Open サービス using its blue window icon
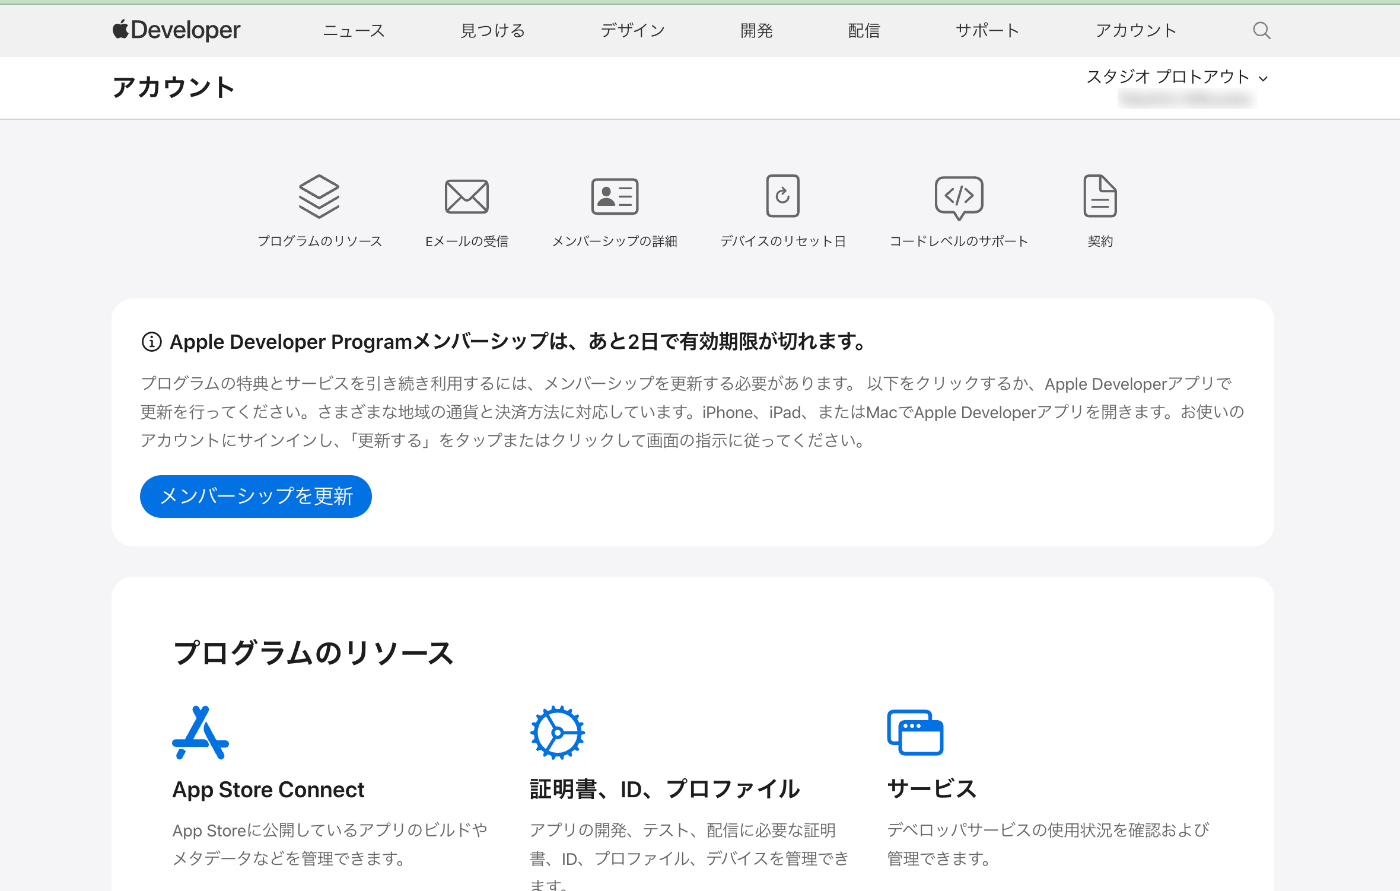Viewport: 1400px width, 891px height. [915, 731]
